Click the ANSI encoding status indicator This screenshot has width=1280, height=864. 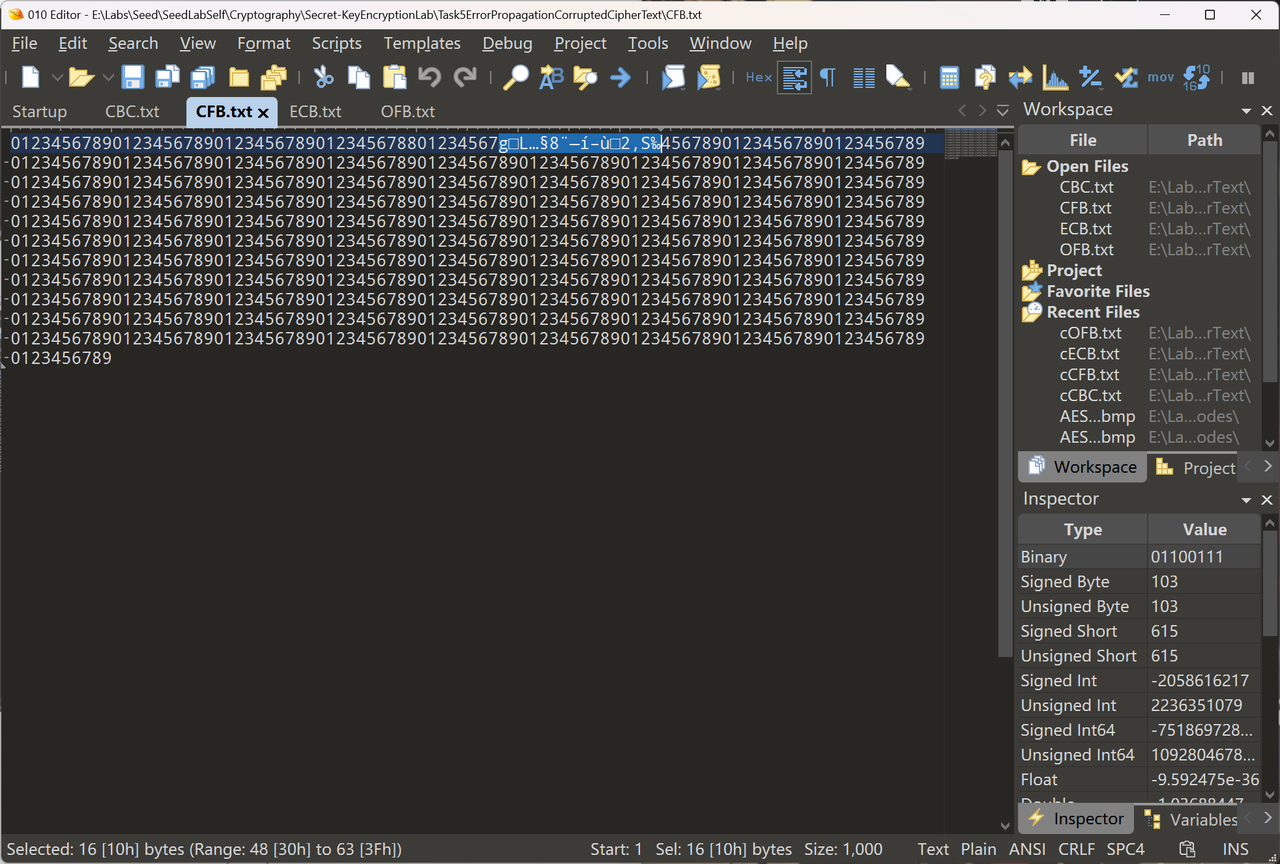pyautogui.click(x=1027, y=849)
